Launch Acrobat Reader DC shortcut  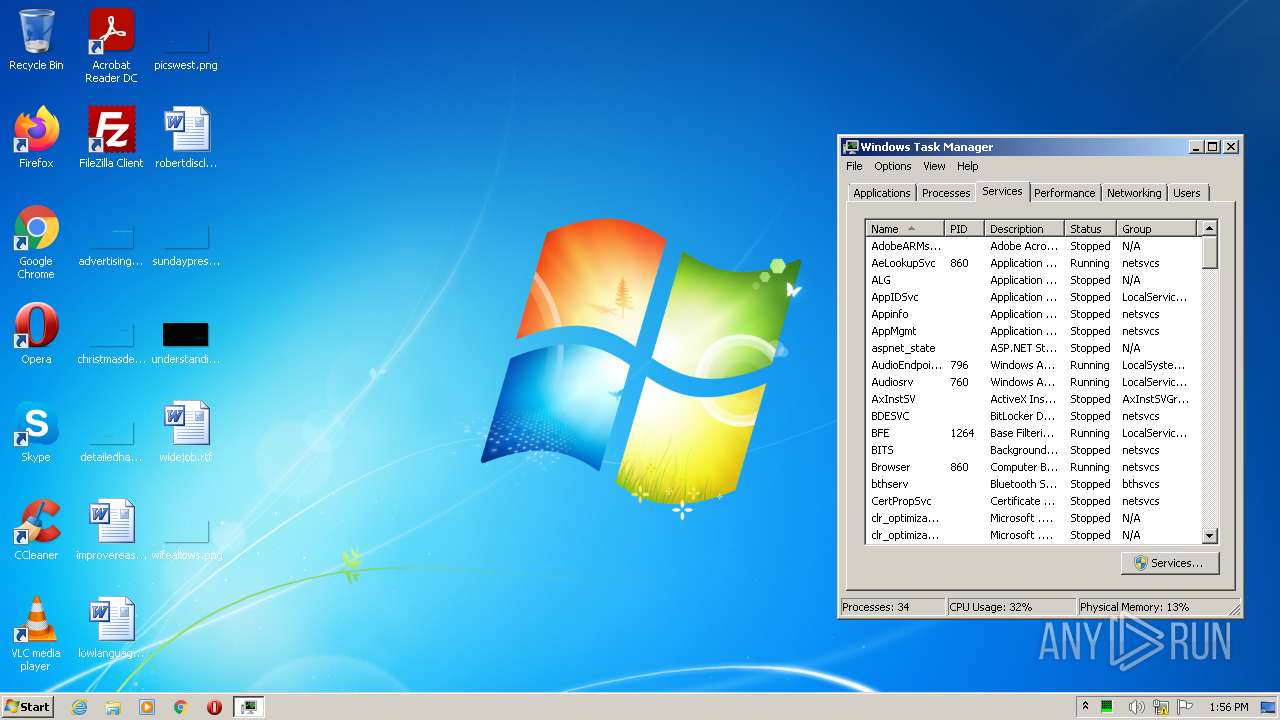pos(111,46)
